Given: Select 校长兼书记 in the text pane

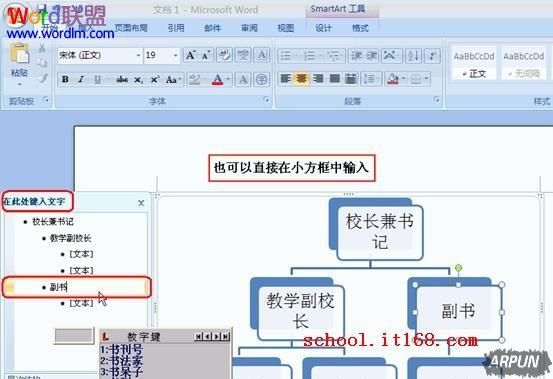Looking at the screenshot, I should tap(53, 221).
